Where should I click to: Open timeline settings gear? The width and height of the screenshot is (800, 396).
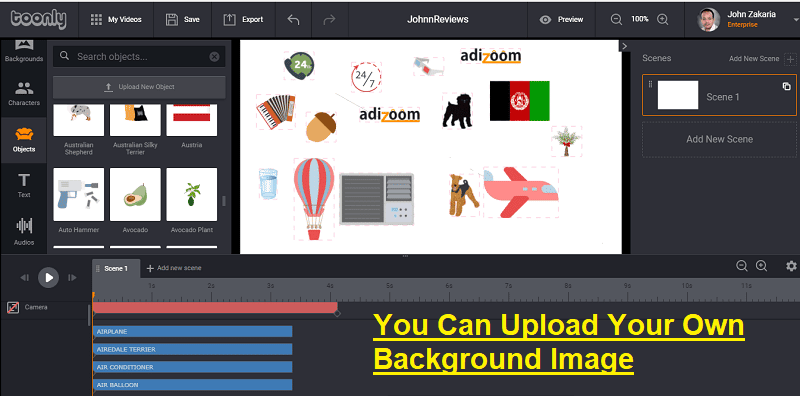(x=791, y=266)
